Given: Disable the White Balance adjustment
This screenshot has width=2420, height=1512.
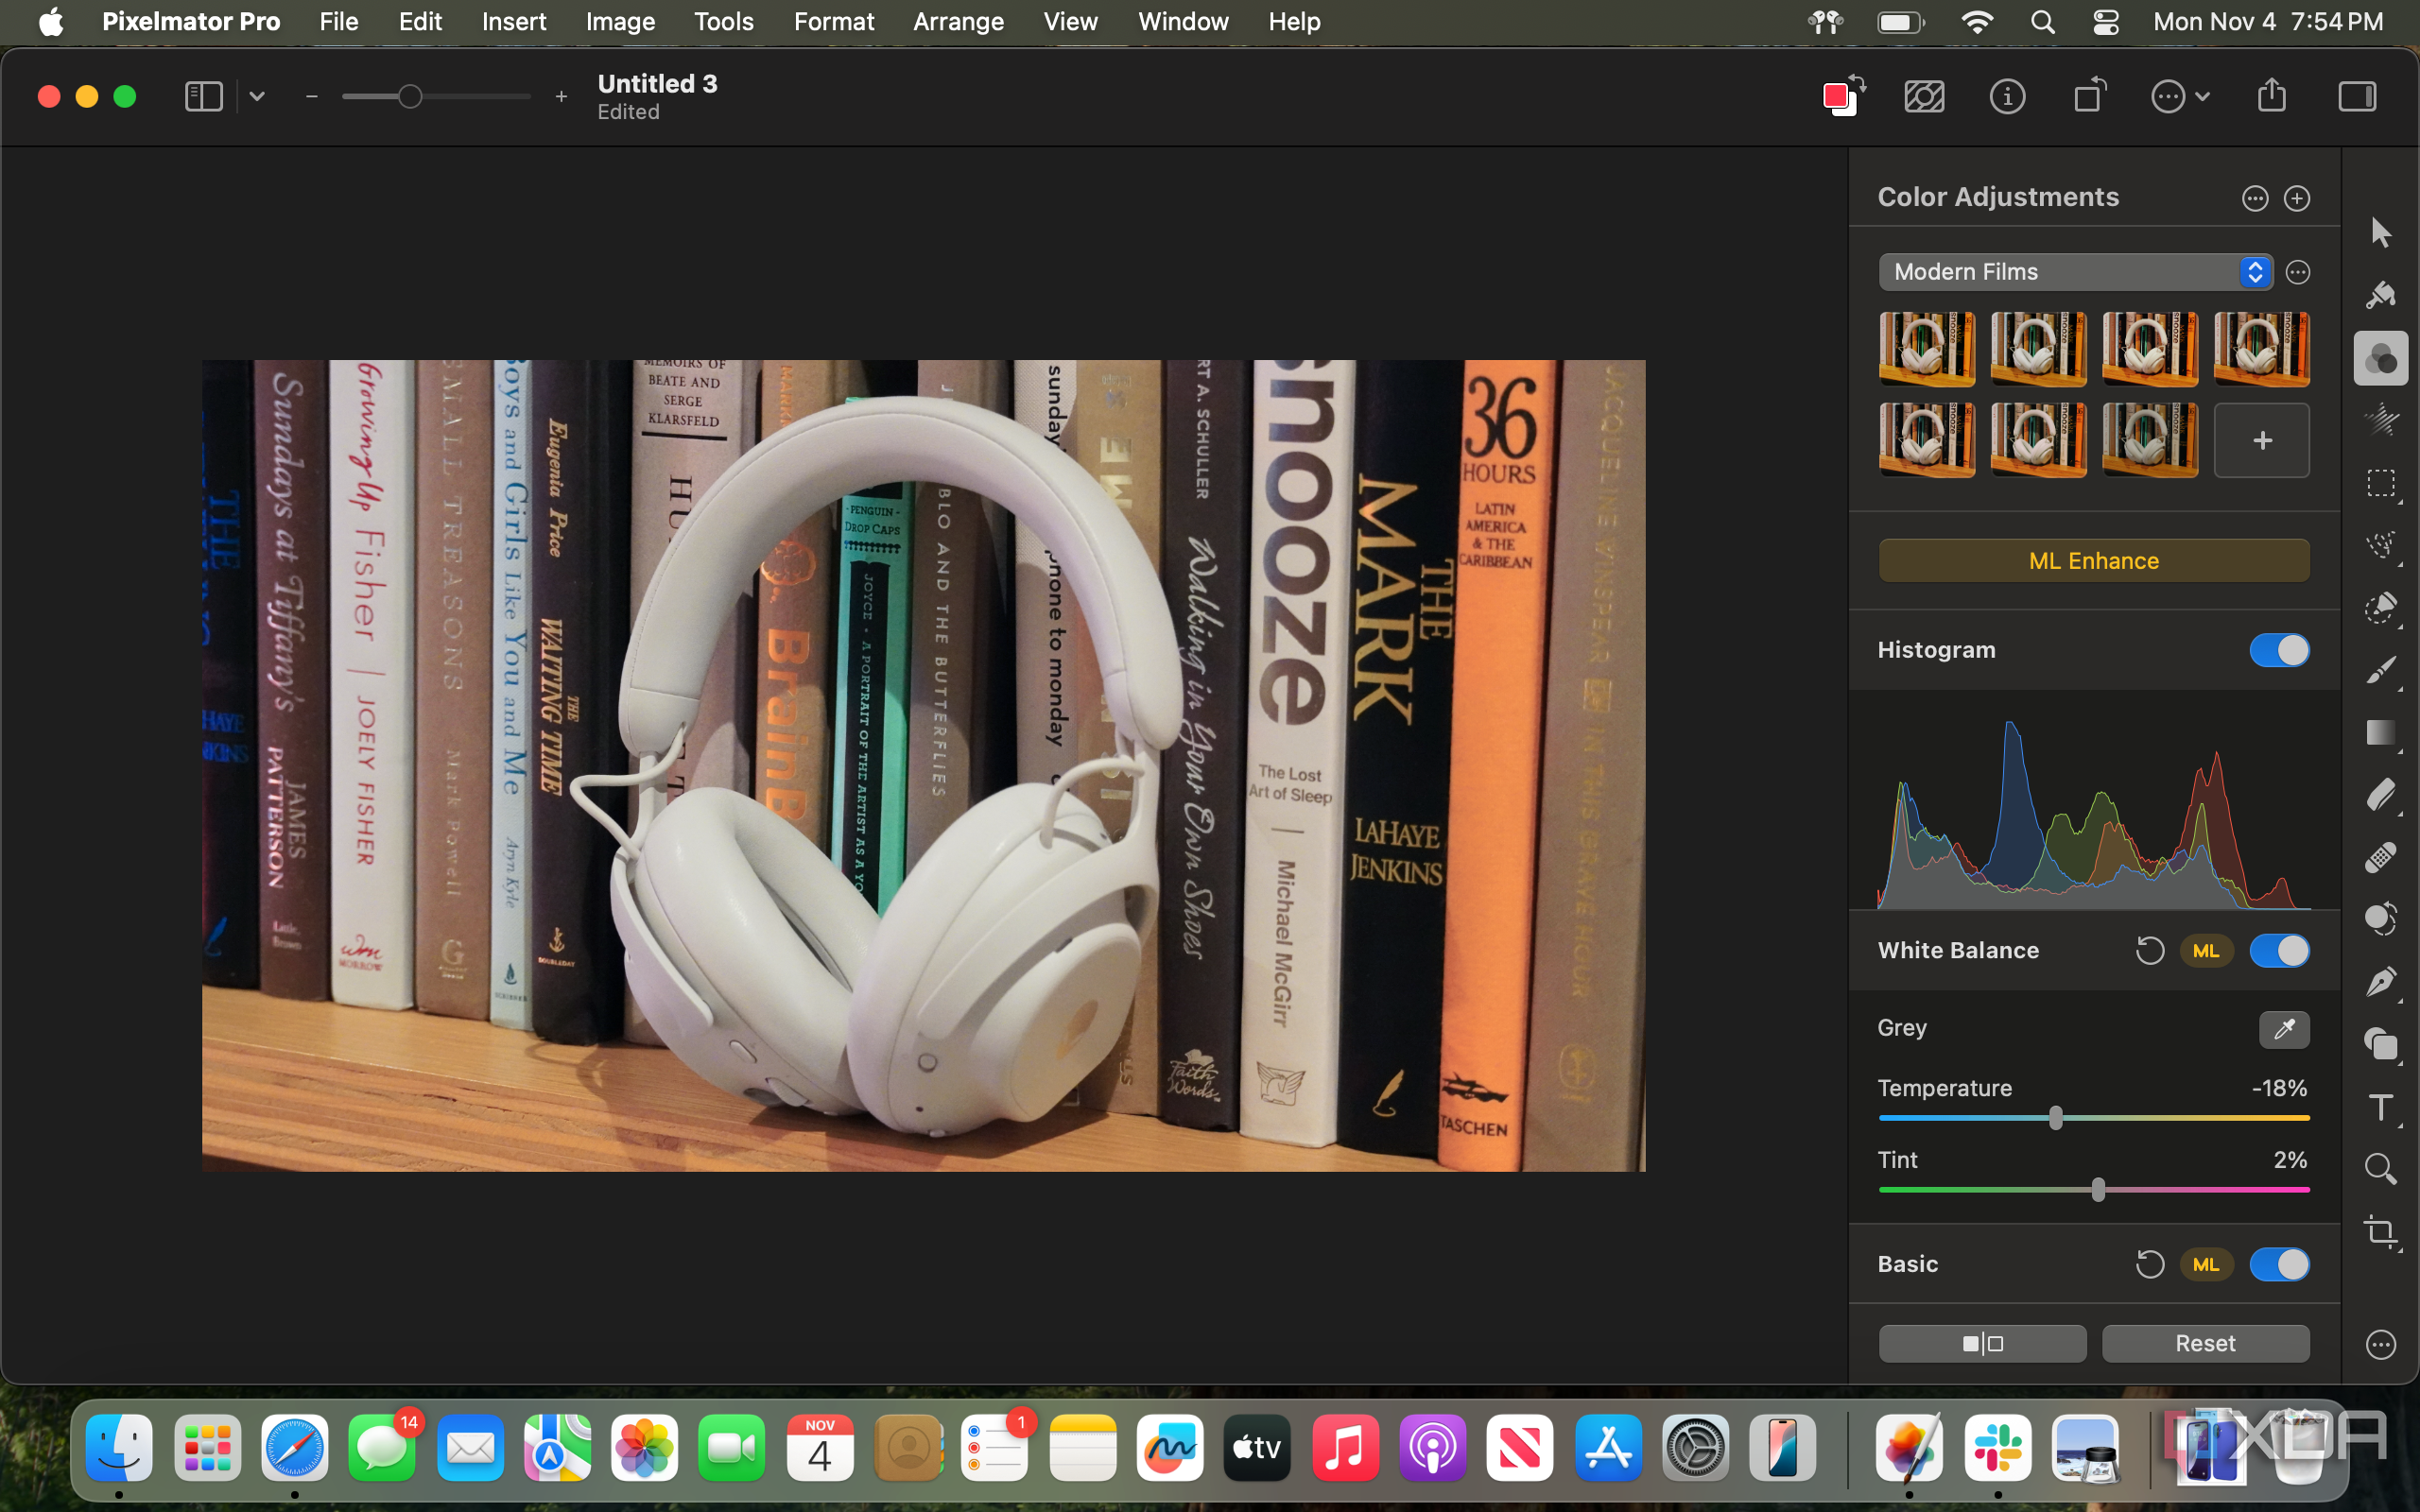Looking at the screenshot, I should click(x=2282, y=950).
